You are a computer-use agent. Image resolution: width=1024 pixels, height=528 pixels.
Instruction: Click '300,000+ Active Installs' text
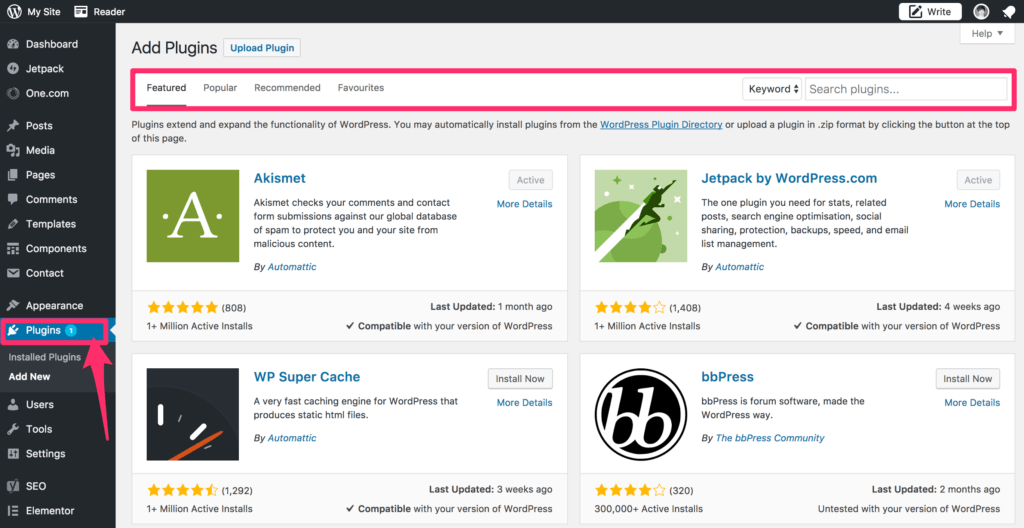648,508
